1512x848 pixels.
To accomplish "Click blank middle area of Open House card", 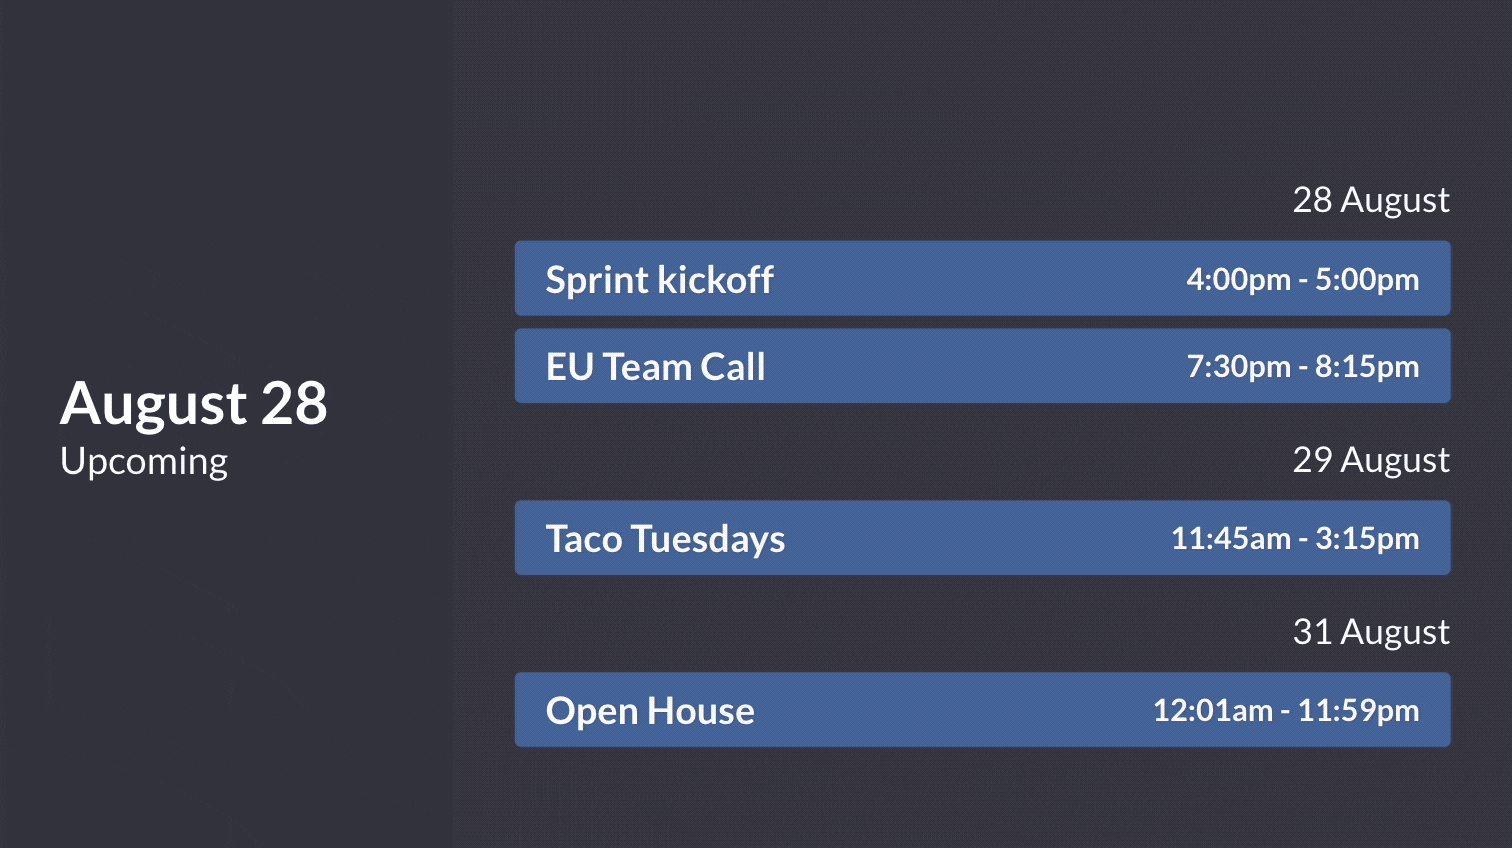I will pos(950,710).
